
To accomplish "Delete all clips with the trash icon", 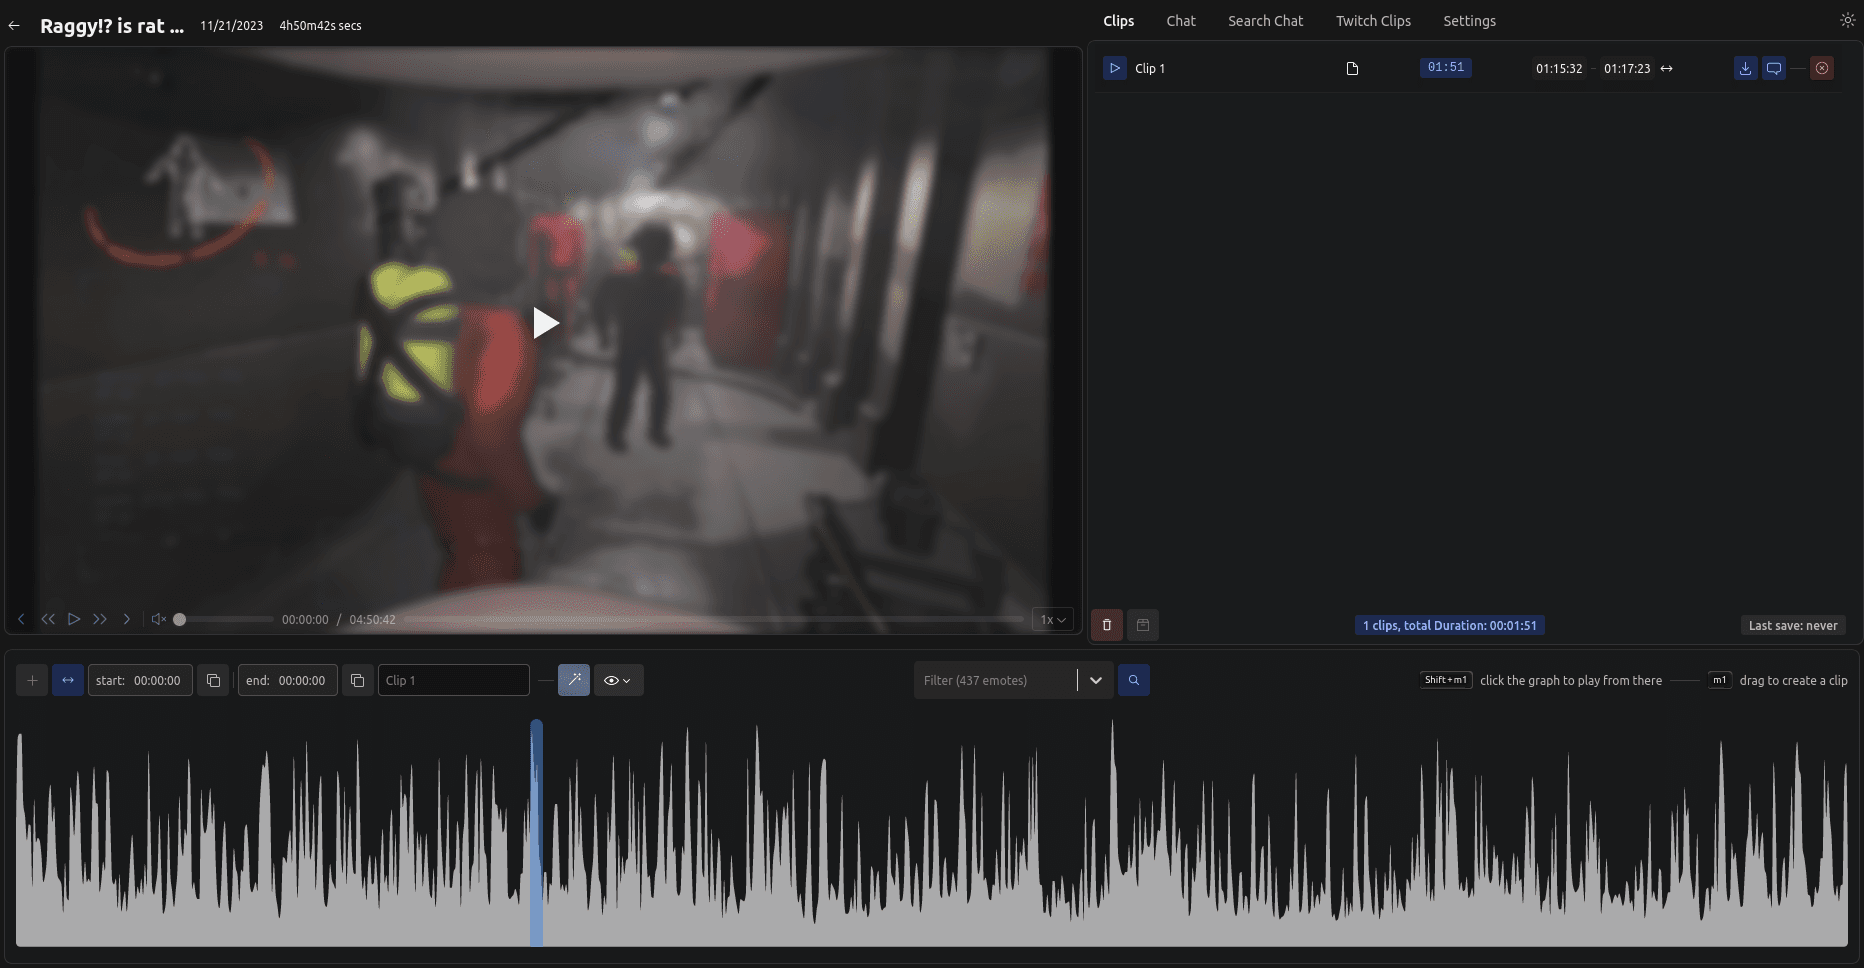I will tap(1107, 625).
